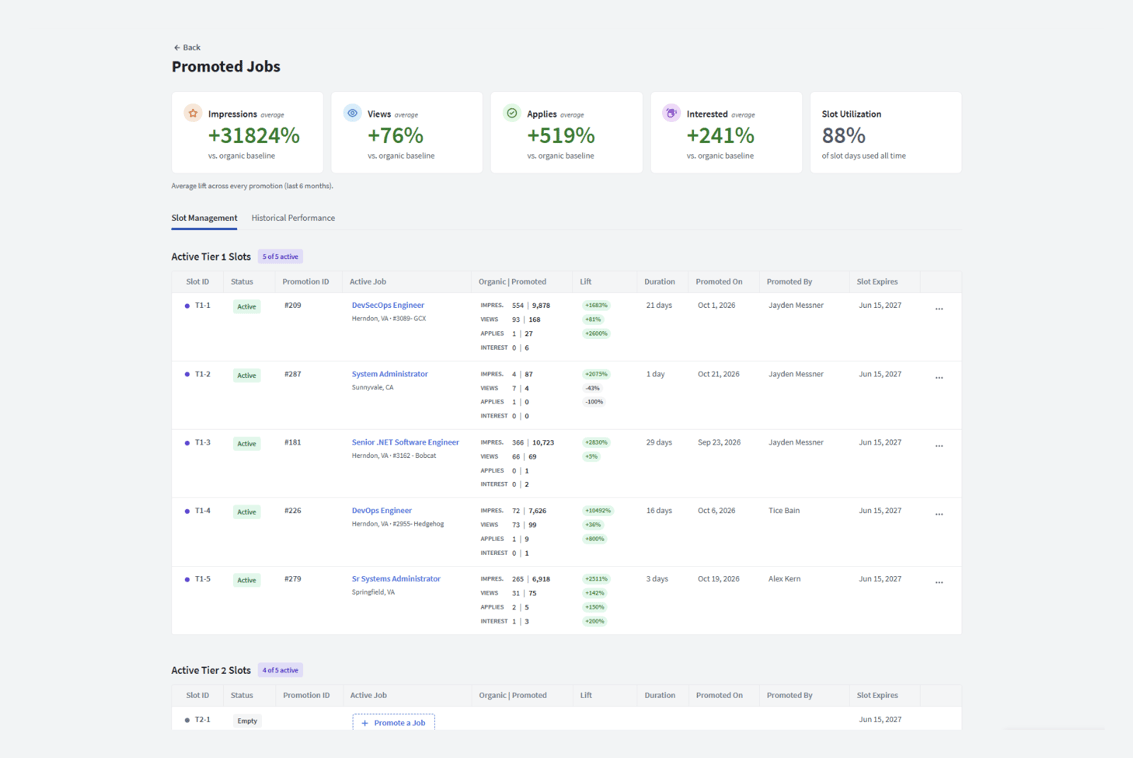Click the slot ID T1-5
Viewport: 1133px width, 758px height.
(202, 579)
